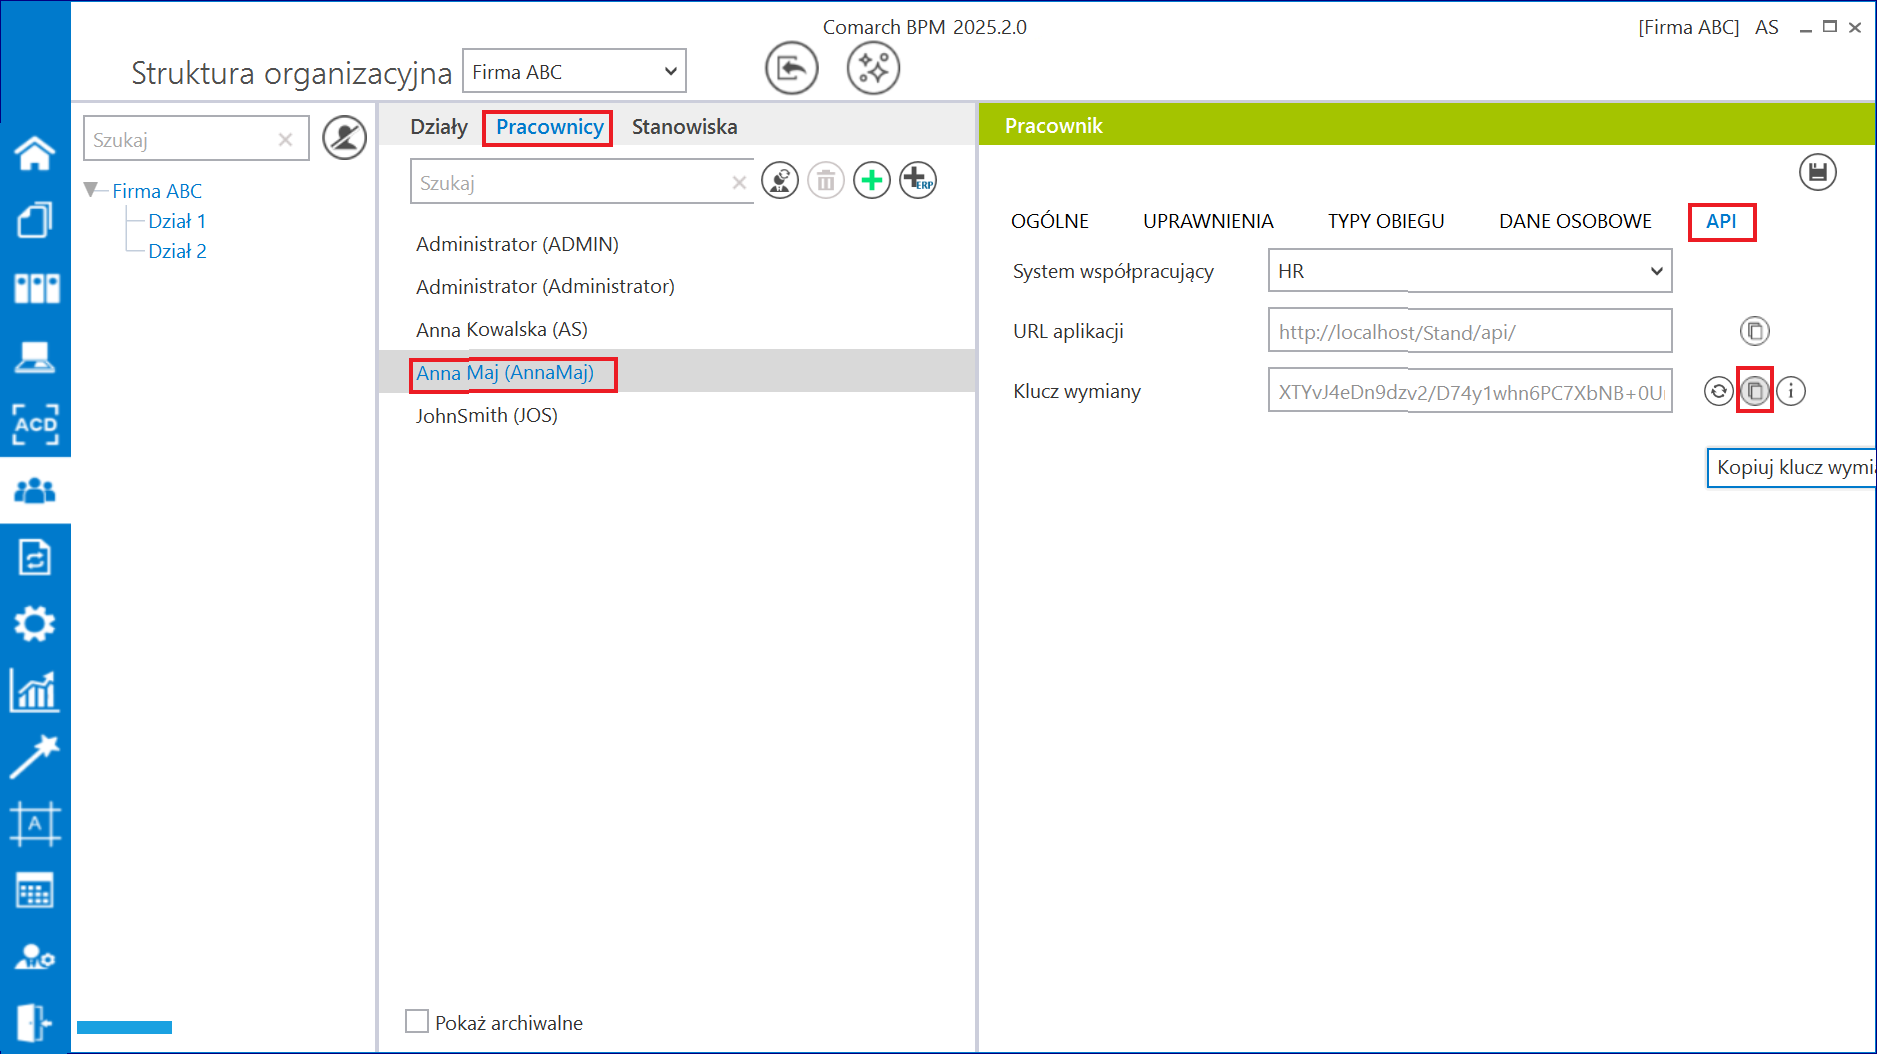Open the three-column board icon in the sidebar
This screenshot has width=1877, height=1054.
tap(35, 288)
